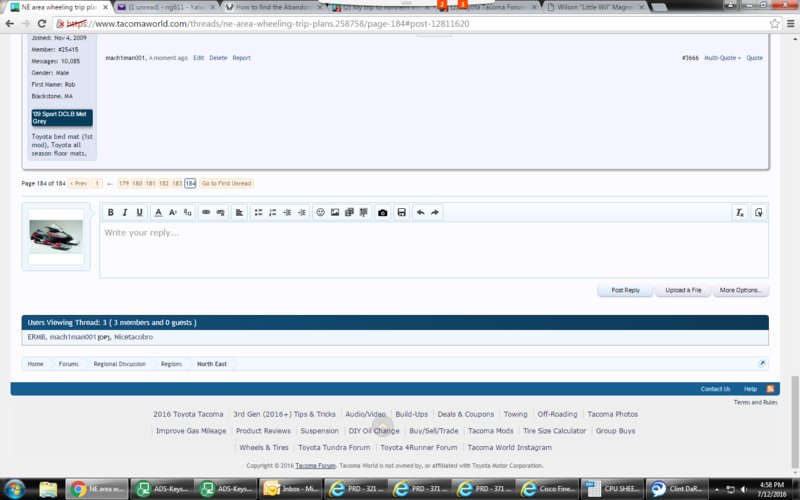Open the RSS feed icon
The width and height of the screenshot is (800, 500).
[x=770, y=389]
